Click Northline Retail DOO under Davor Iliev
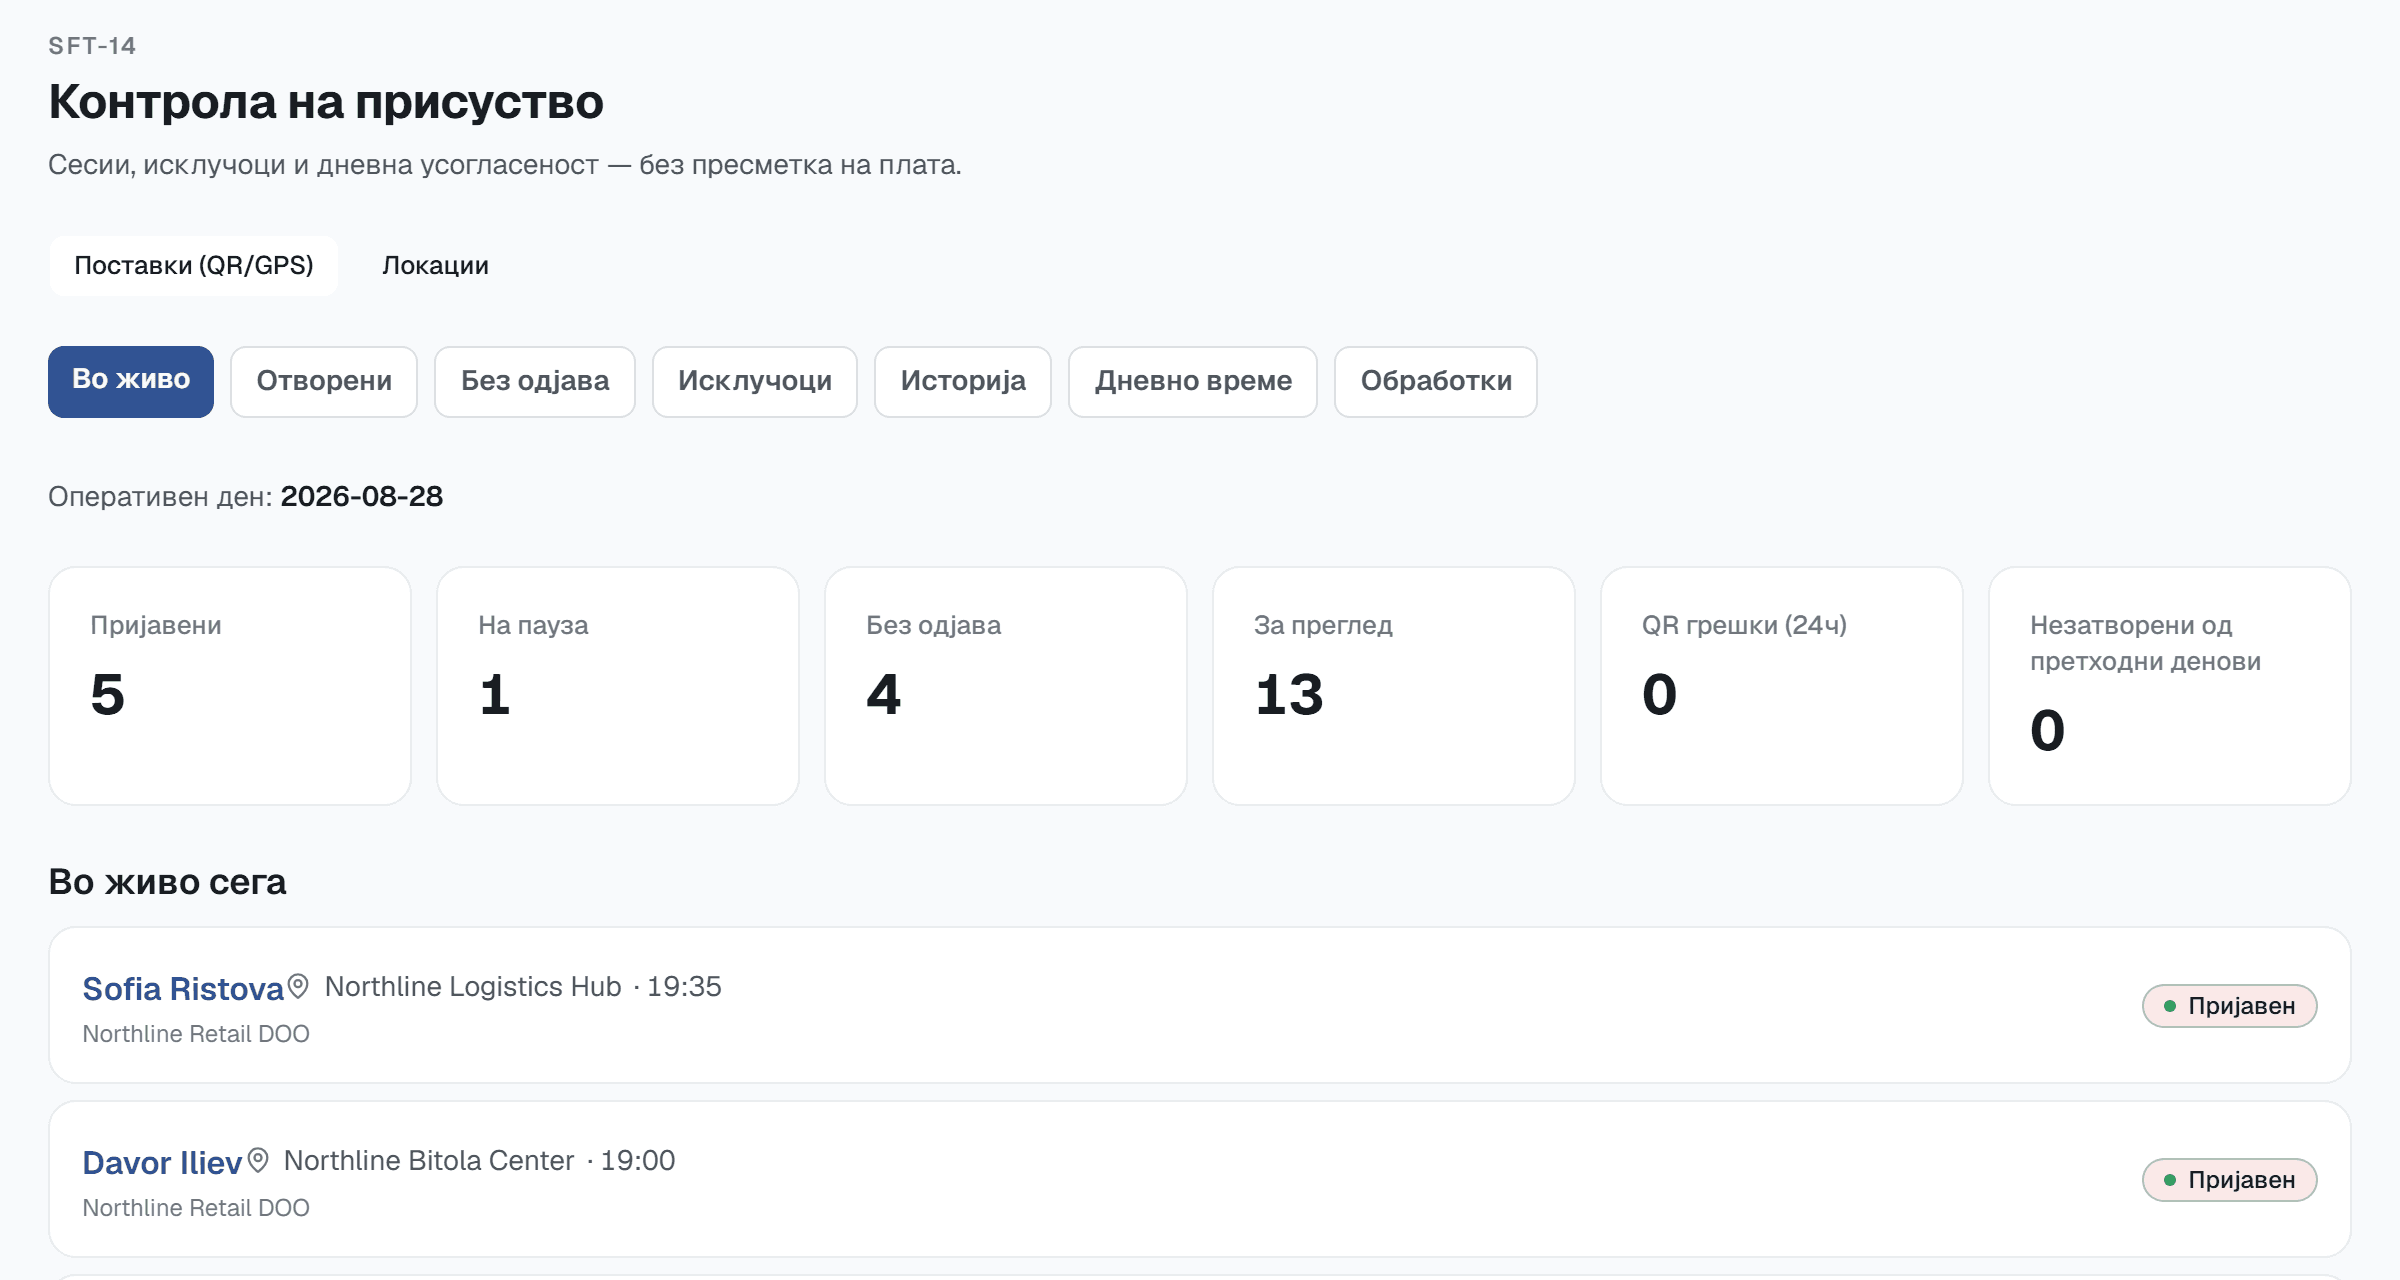The width and height of the screenshot is (2400, 1280). pos(196,1208)
